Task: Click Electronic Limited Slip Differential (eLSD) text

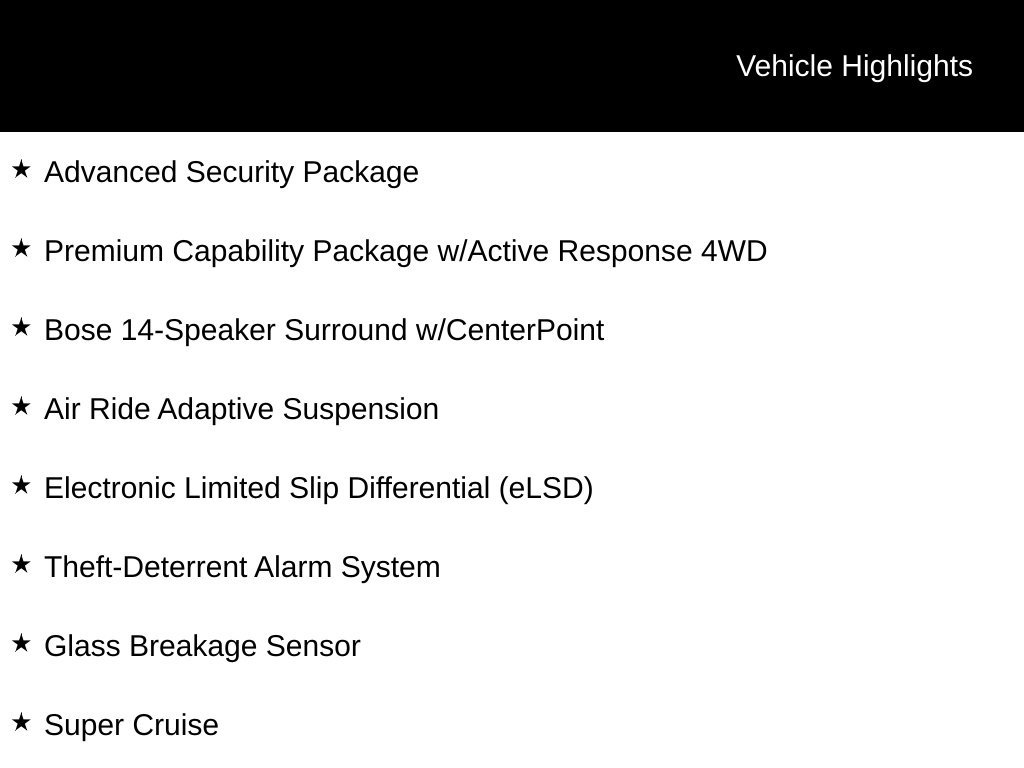Action: [x=319, y=489]
